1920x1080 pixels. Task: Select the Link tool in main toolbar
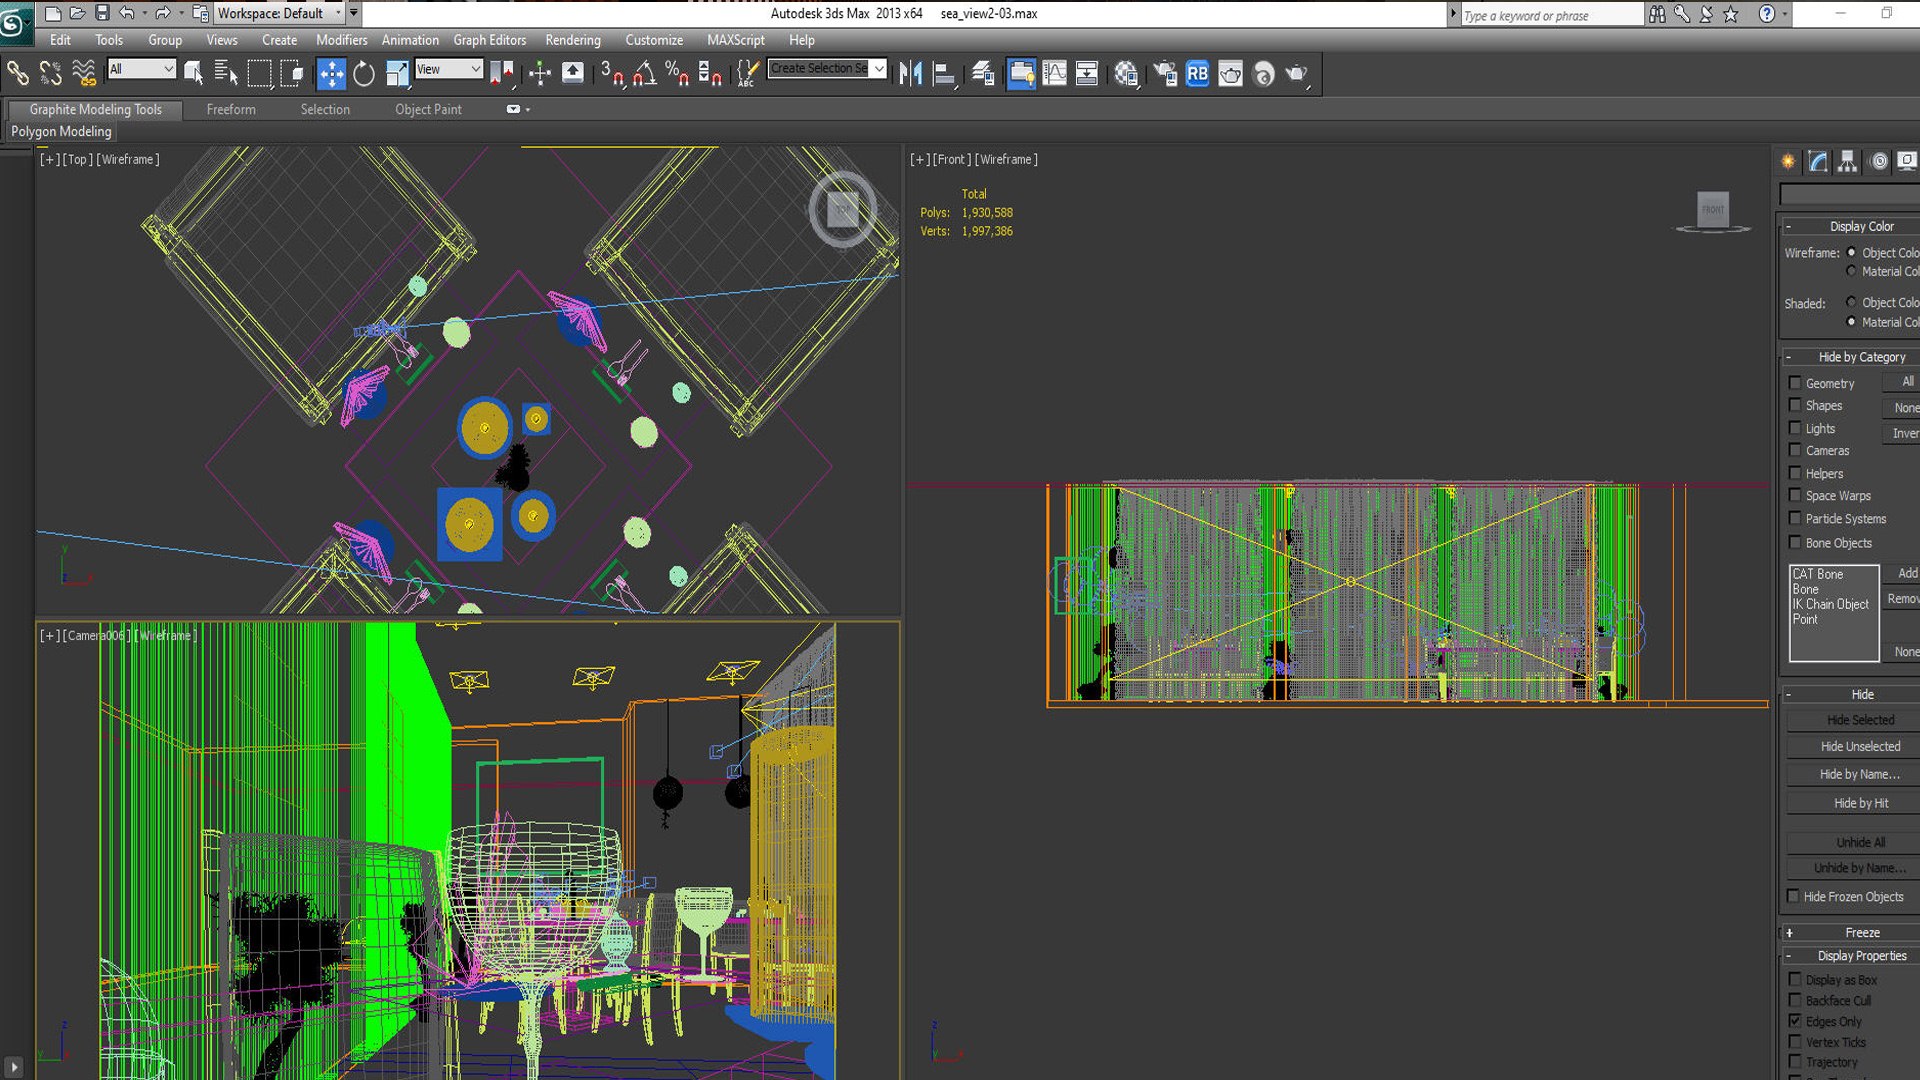pos(18,73)
